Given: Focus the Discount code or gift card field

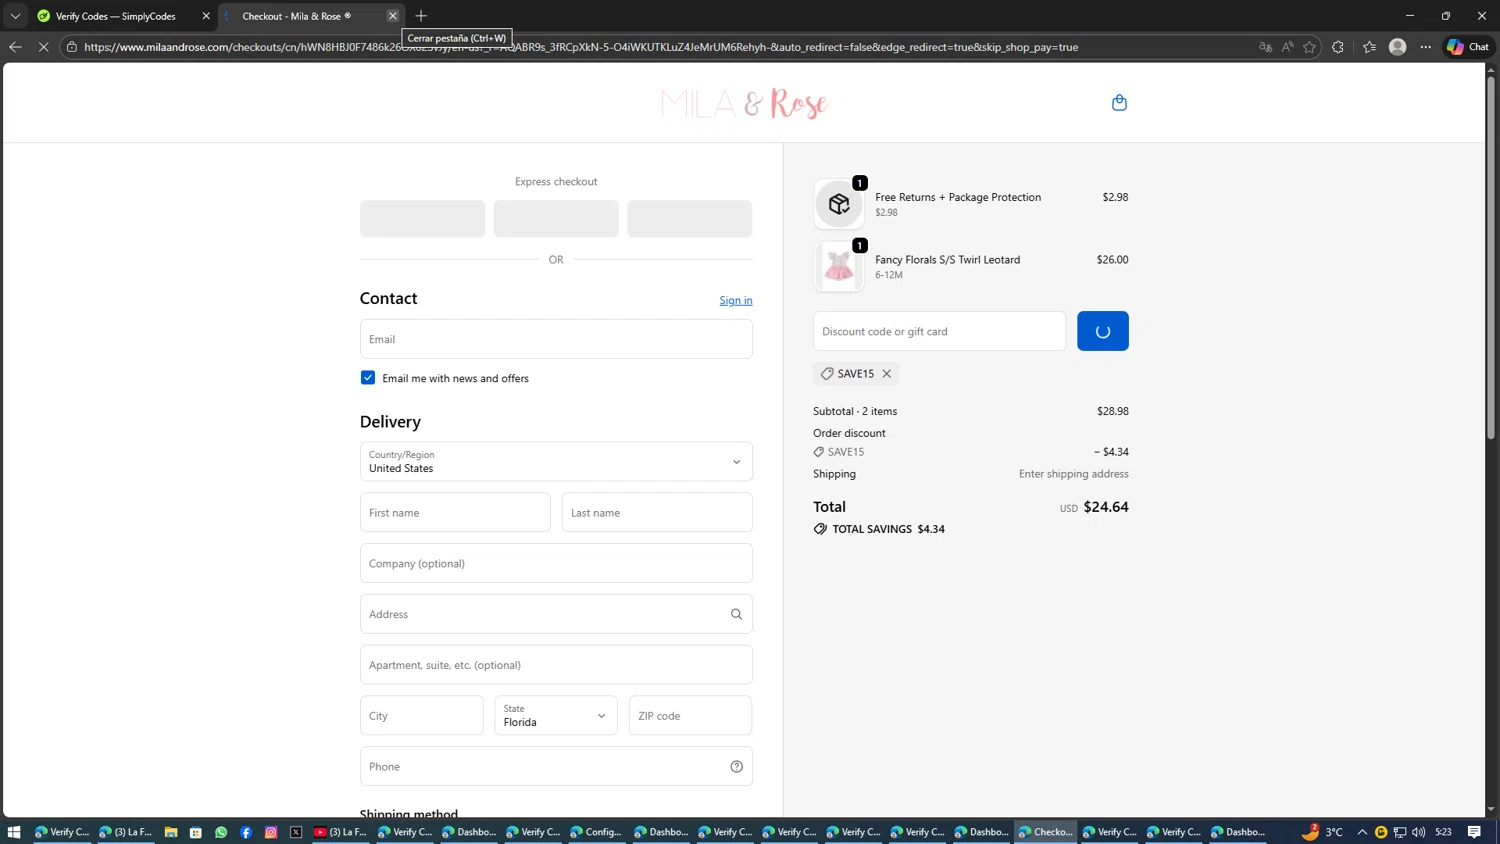Looking at the screenshot, I should coord(940,331).
